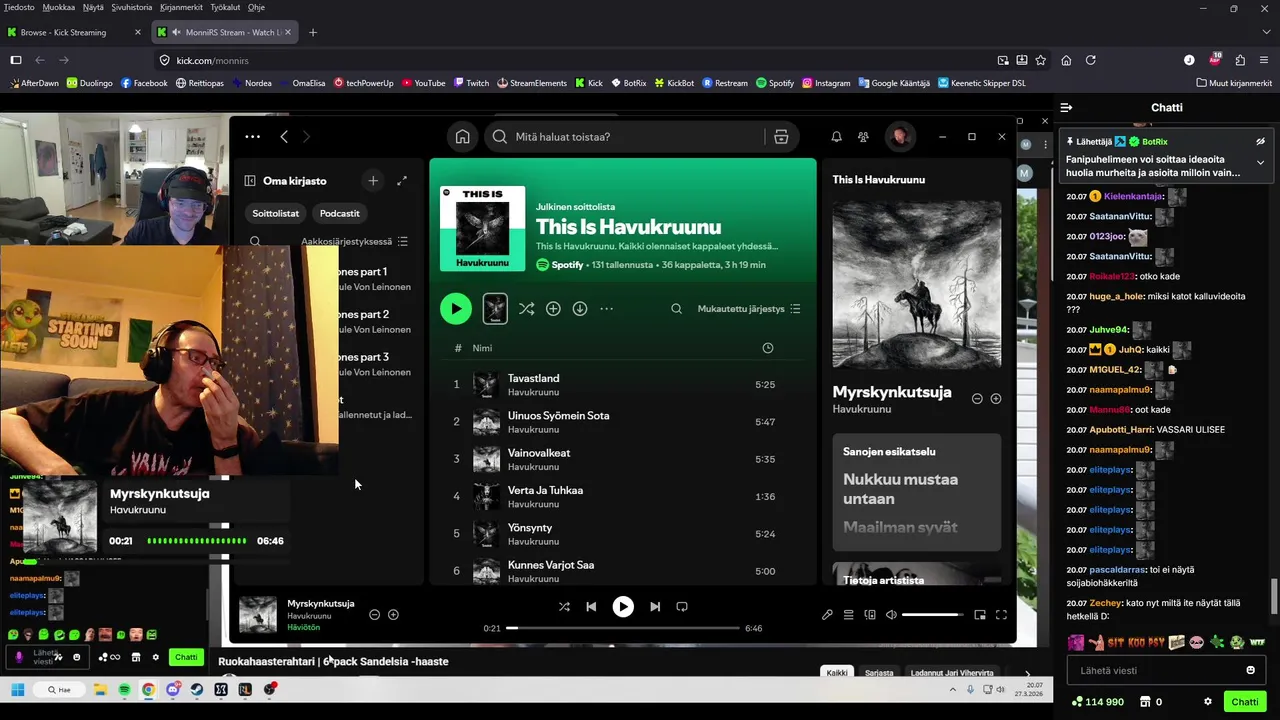Open the Browse icon in Spotify search bar

(781, 137)
